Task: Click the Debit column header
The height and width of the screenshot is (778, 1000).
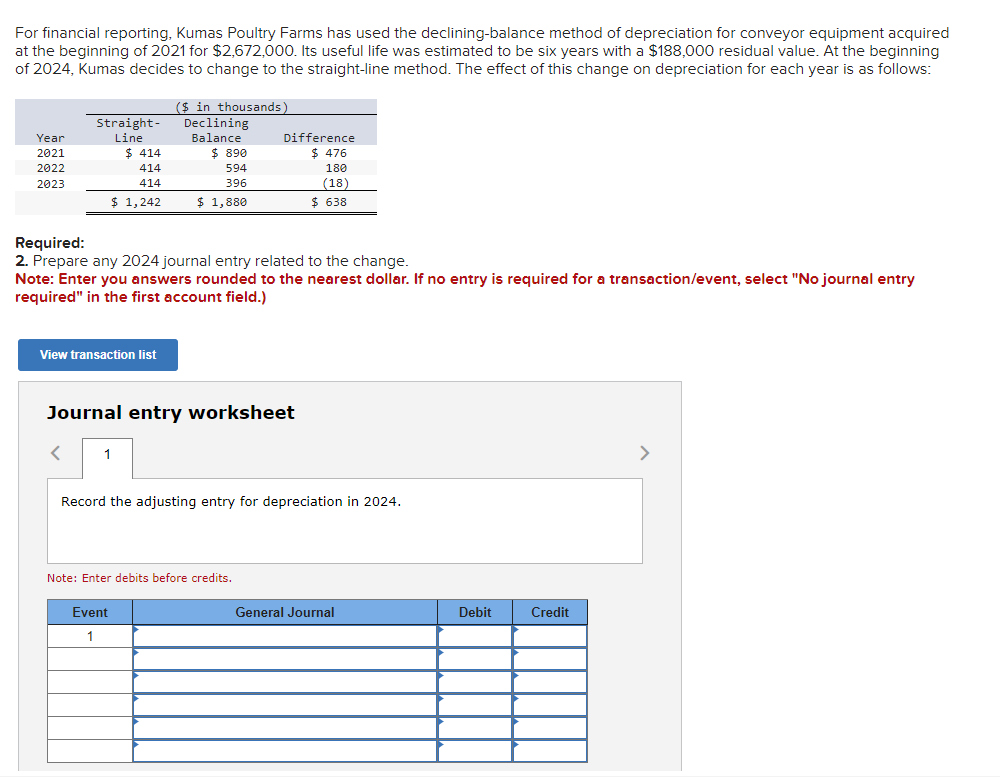Action: 475,612
